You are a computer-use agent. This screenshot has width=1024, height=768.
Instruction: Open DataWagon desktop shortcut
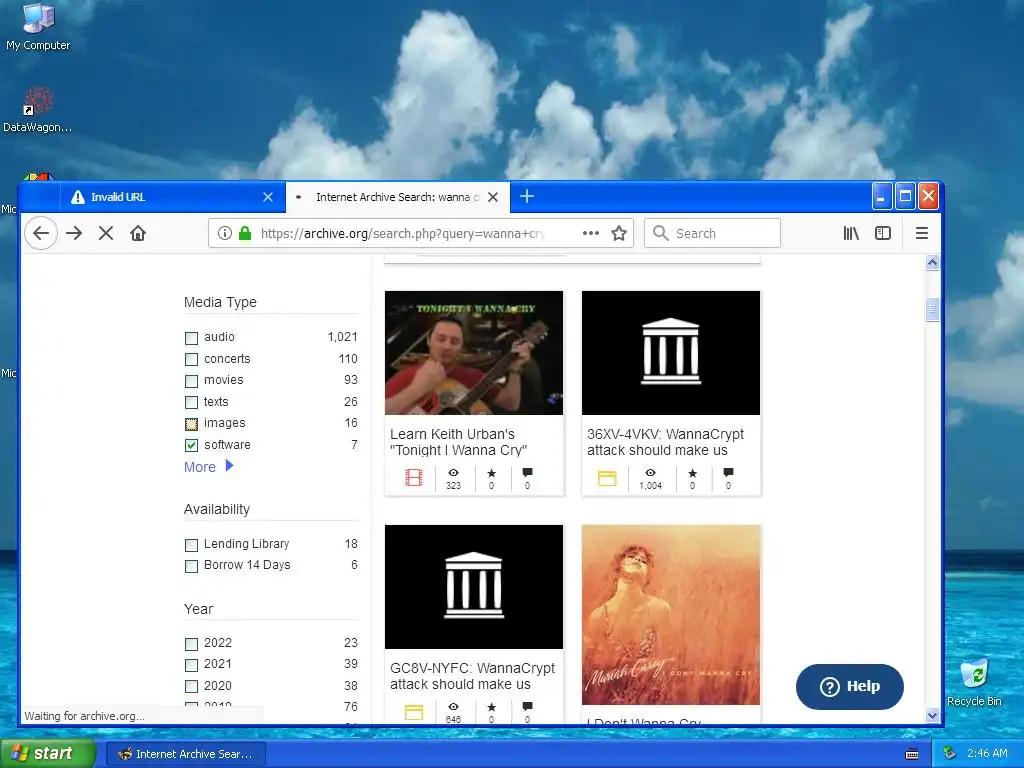pos(37,110)
